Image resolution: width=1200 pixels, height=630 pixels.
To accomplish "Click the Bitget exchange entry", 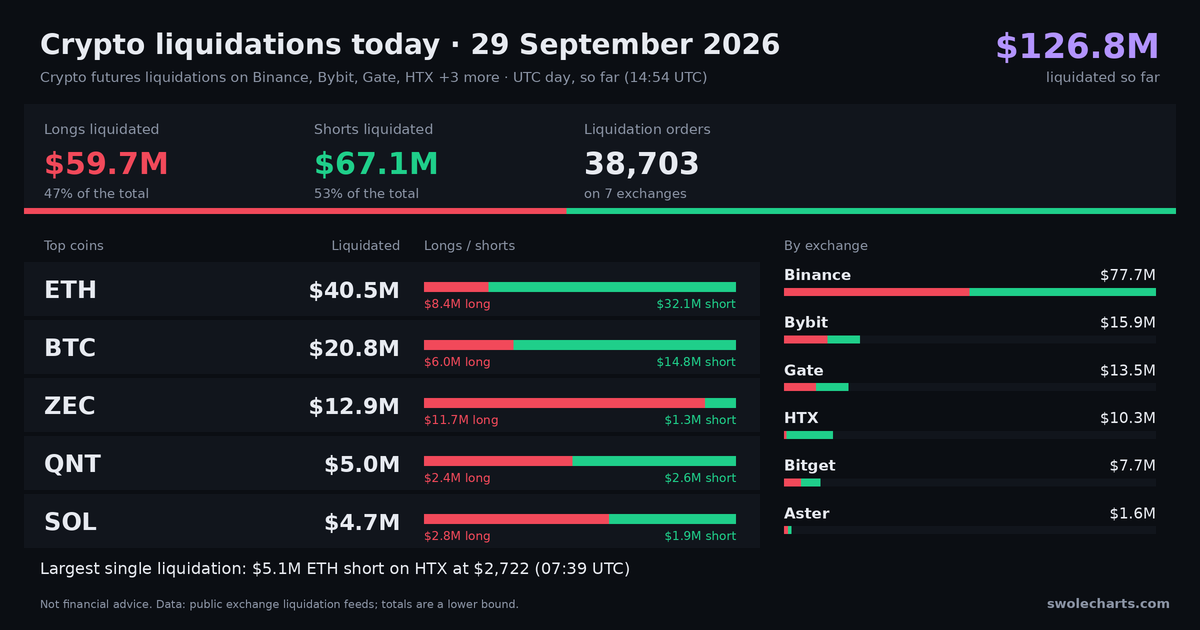I will point(970,473).
